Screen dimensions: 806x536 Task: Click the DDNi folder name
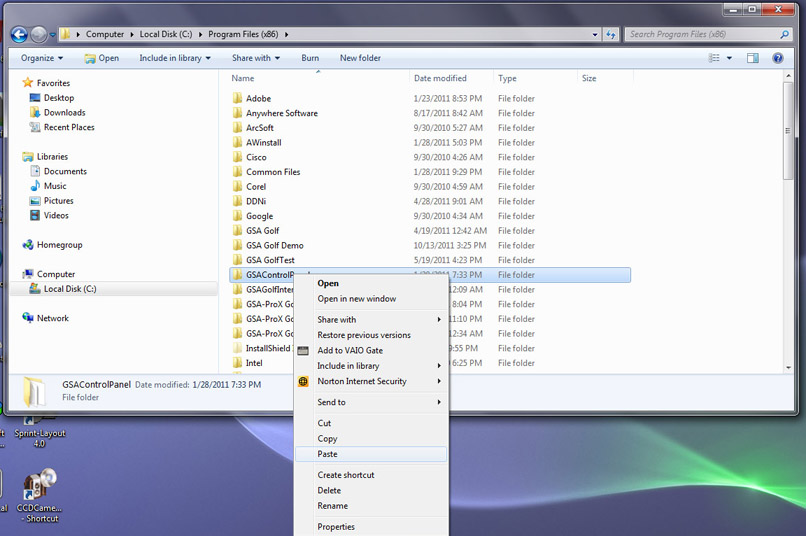coord(255,201)
